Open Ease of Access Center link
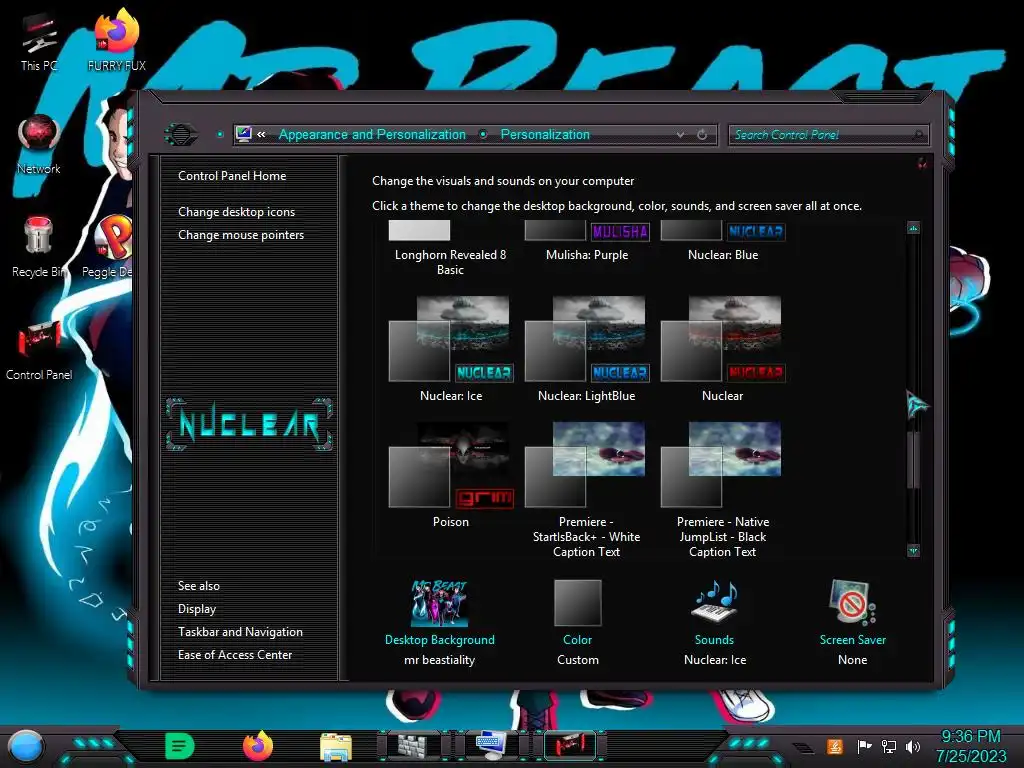 tap(235, 654)
